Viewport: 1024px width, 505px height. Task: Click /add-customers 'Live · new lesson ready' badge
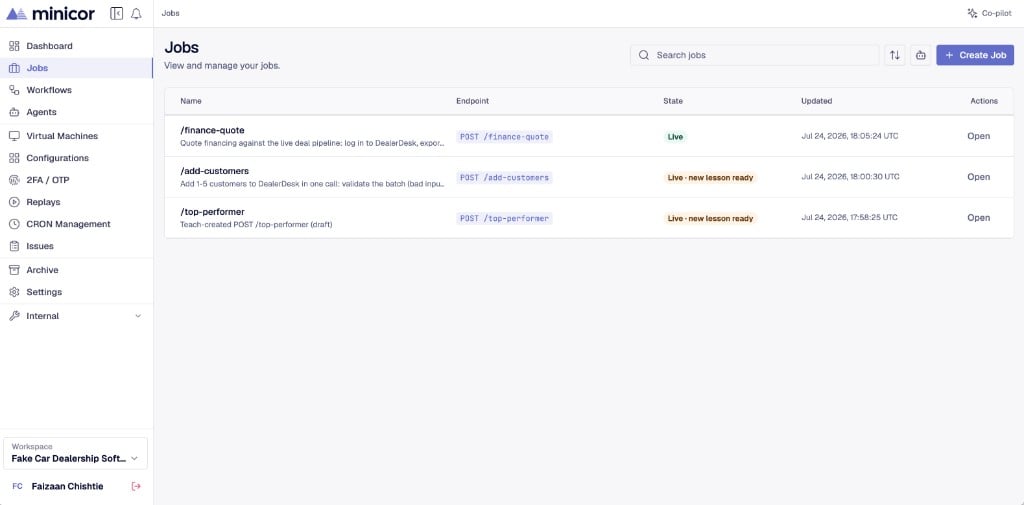[710, 178]
